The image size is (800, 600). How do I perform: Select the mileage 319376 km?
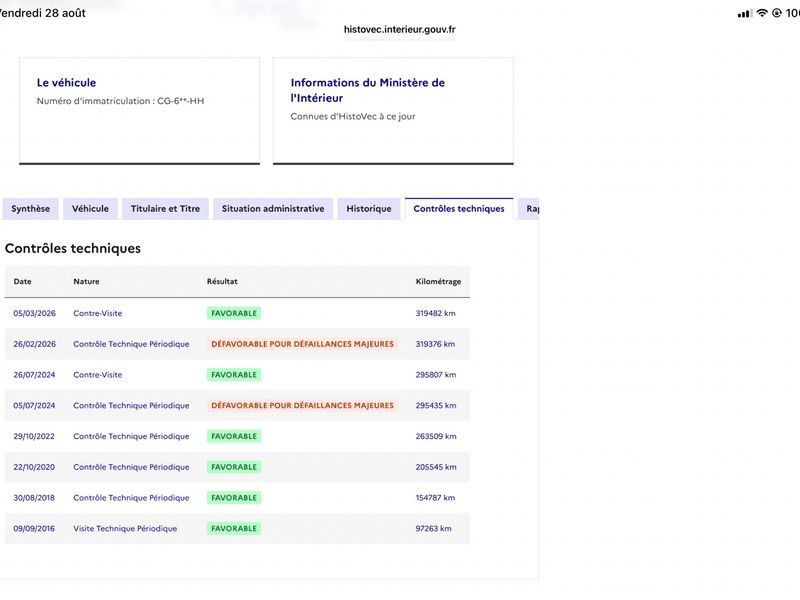[x=435, y=344]
